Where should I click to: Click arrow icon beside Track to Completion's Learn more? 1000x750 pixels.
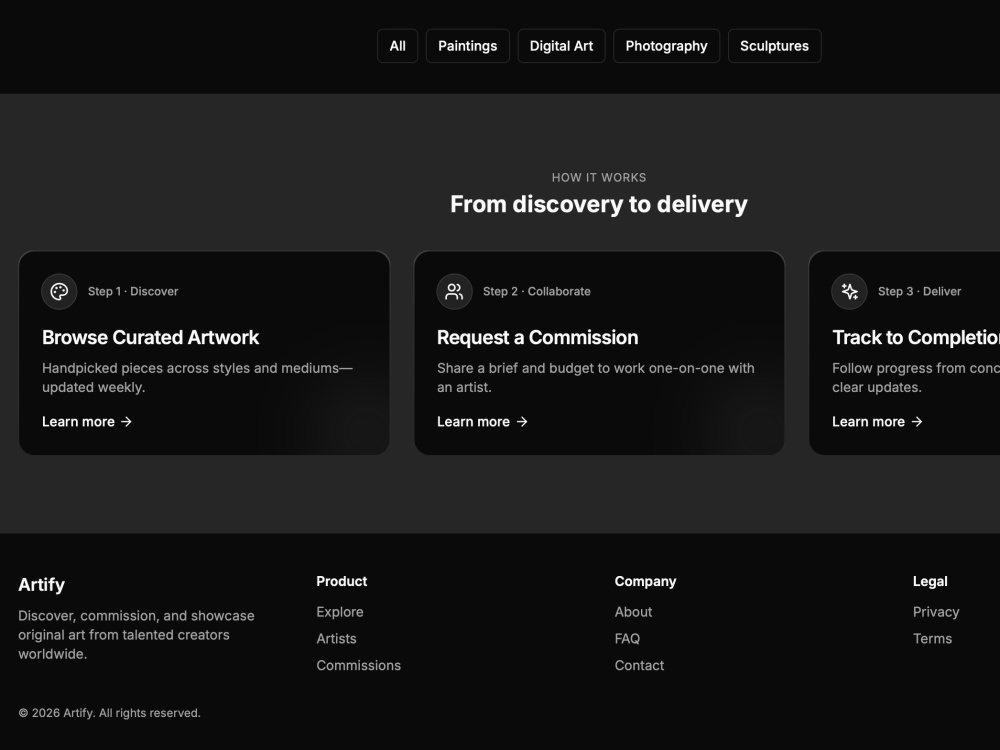tap(916, 422)
